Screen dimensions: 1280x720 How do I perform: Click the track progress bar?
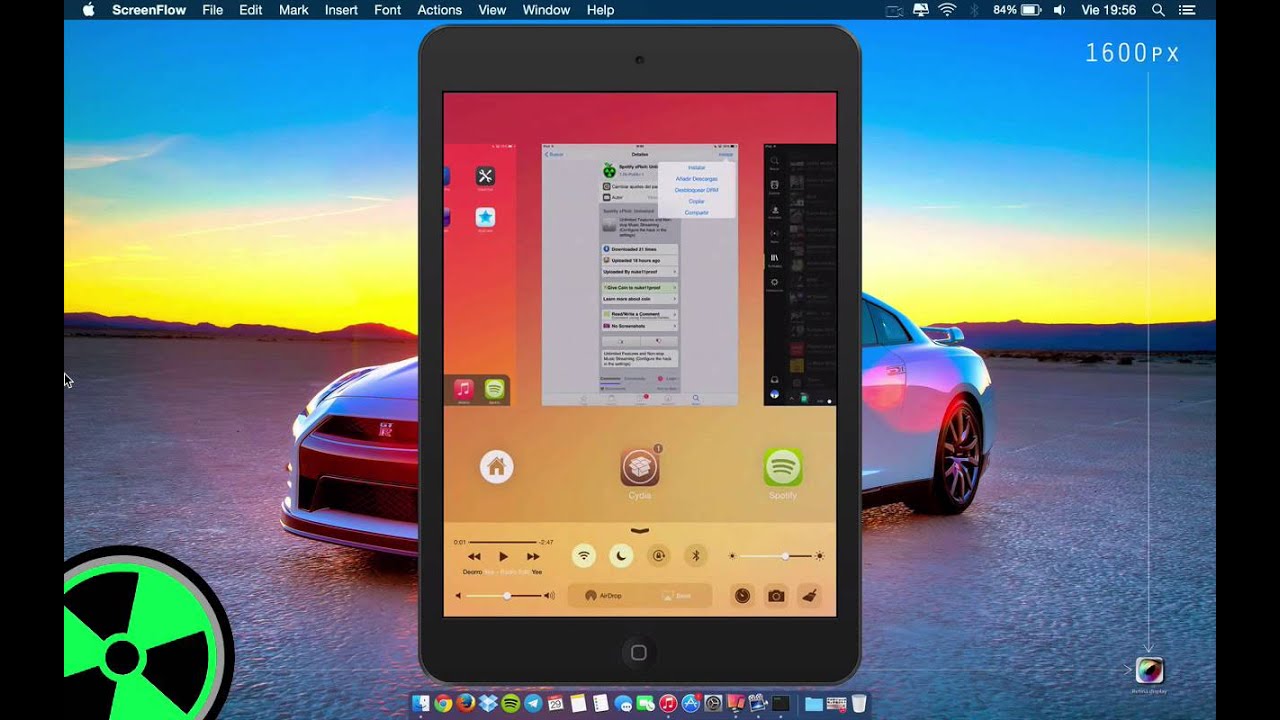[504, 542]
